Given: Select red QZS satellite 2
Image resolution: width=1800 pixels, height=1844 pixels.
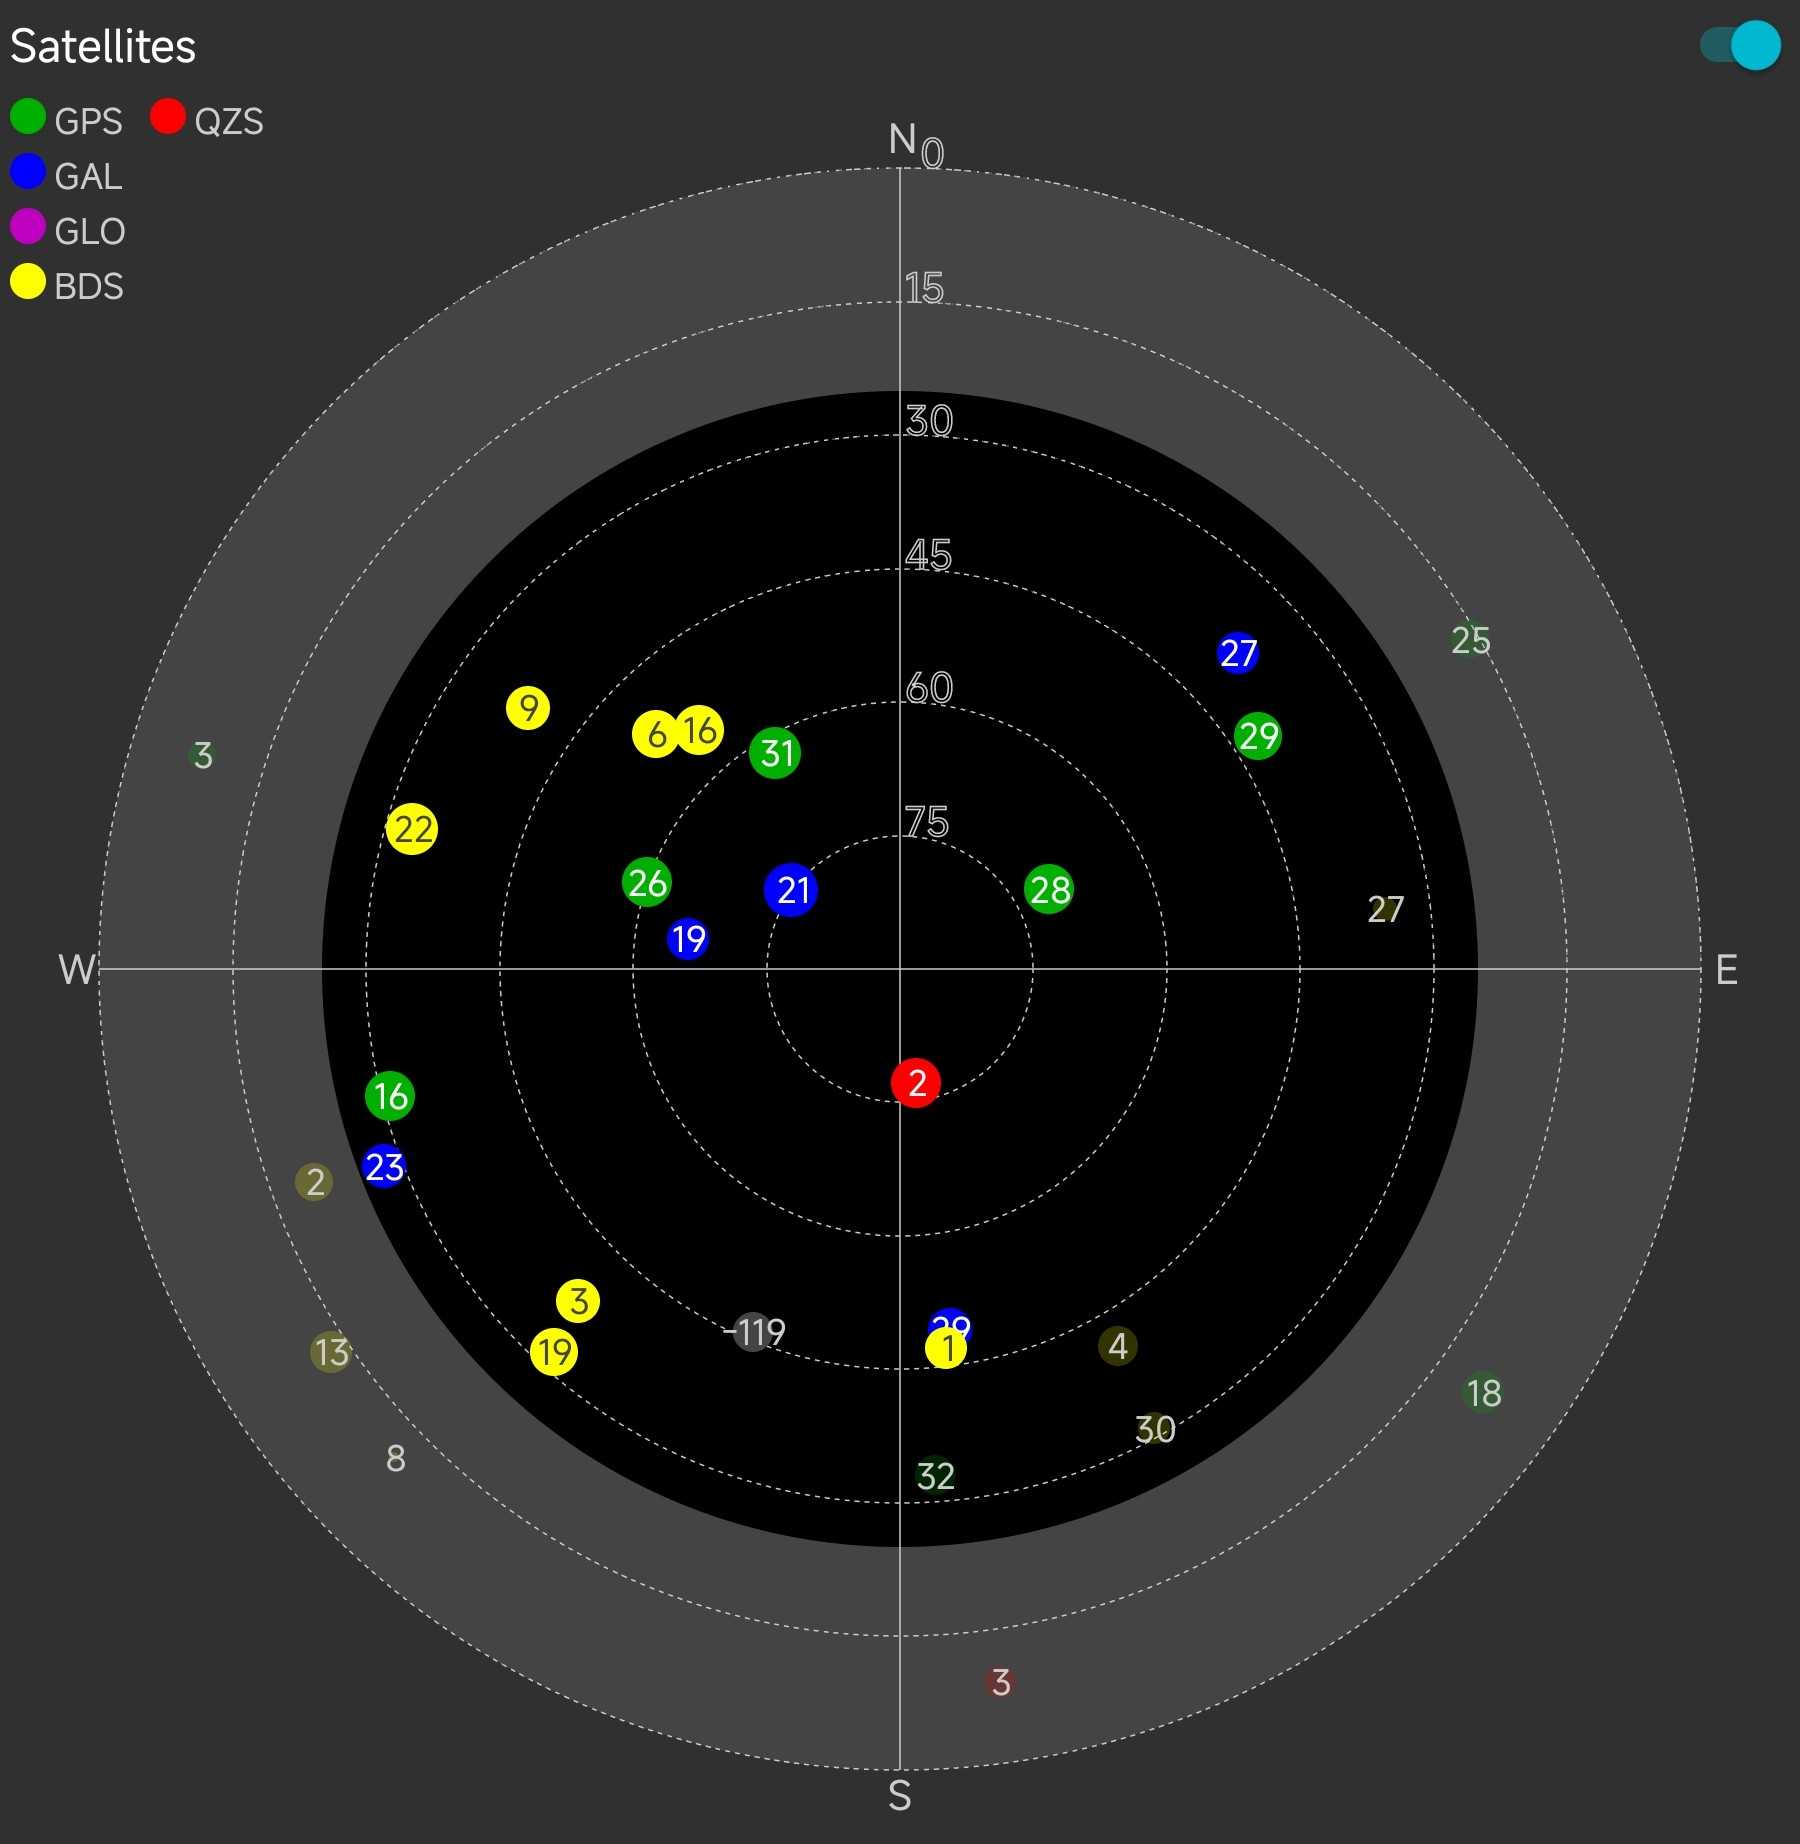Looking at the screenshot, I should click(916, 1083).
